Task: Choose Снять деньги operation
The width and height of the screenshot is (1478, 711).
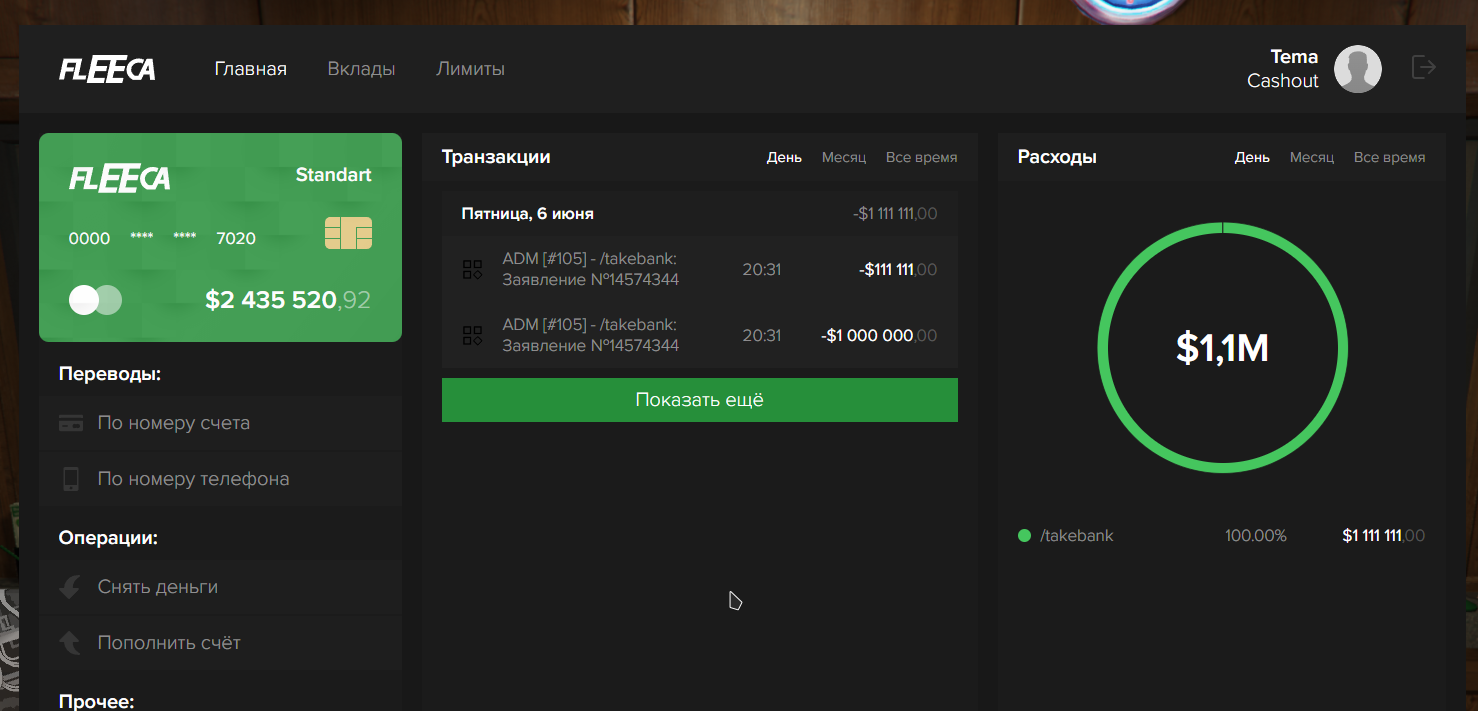Action: click(220, 587)
